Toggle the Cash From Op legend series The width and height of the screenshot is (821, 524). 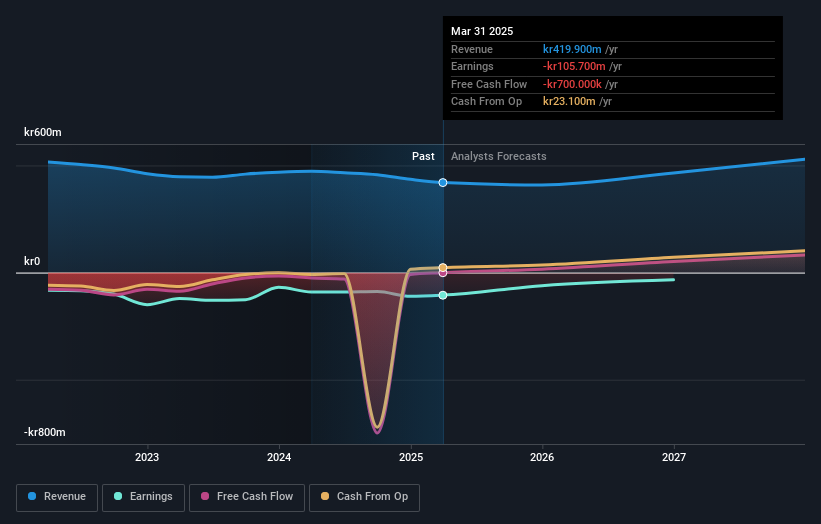pos(364,497)
